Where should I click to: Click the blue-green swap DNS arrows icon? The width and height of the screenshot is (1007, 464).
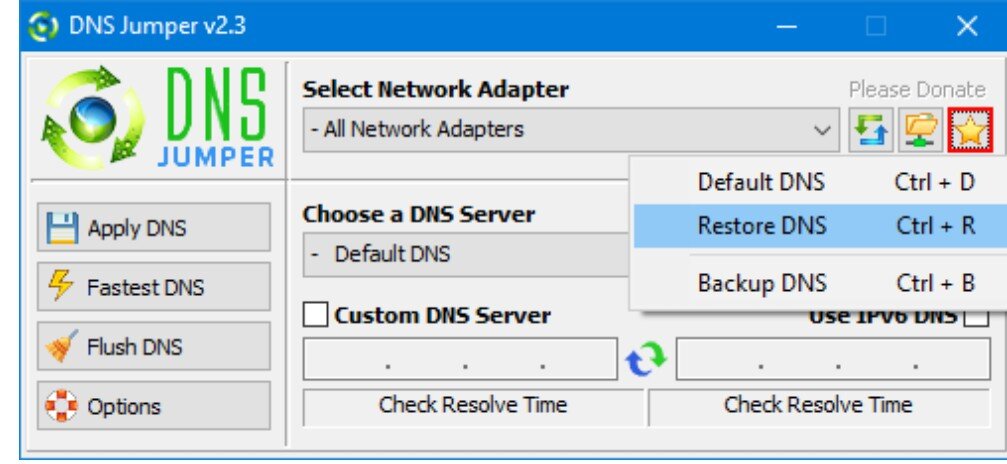point(647,359)
